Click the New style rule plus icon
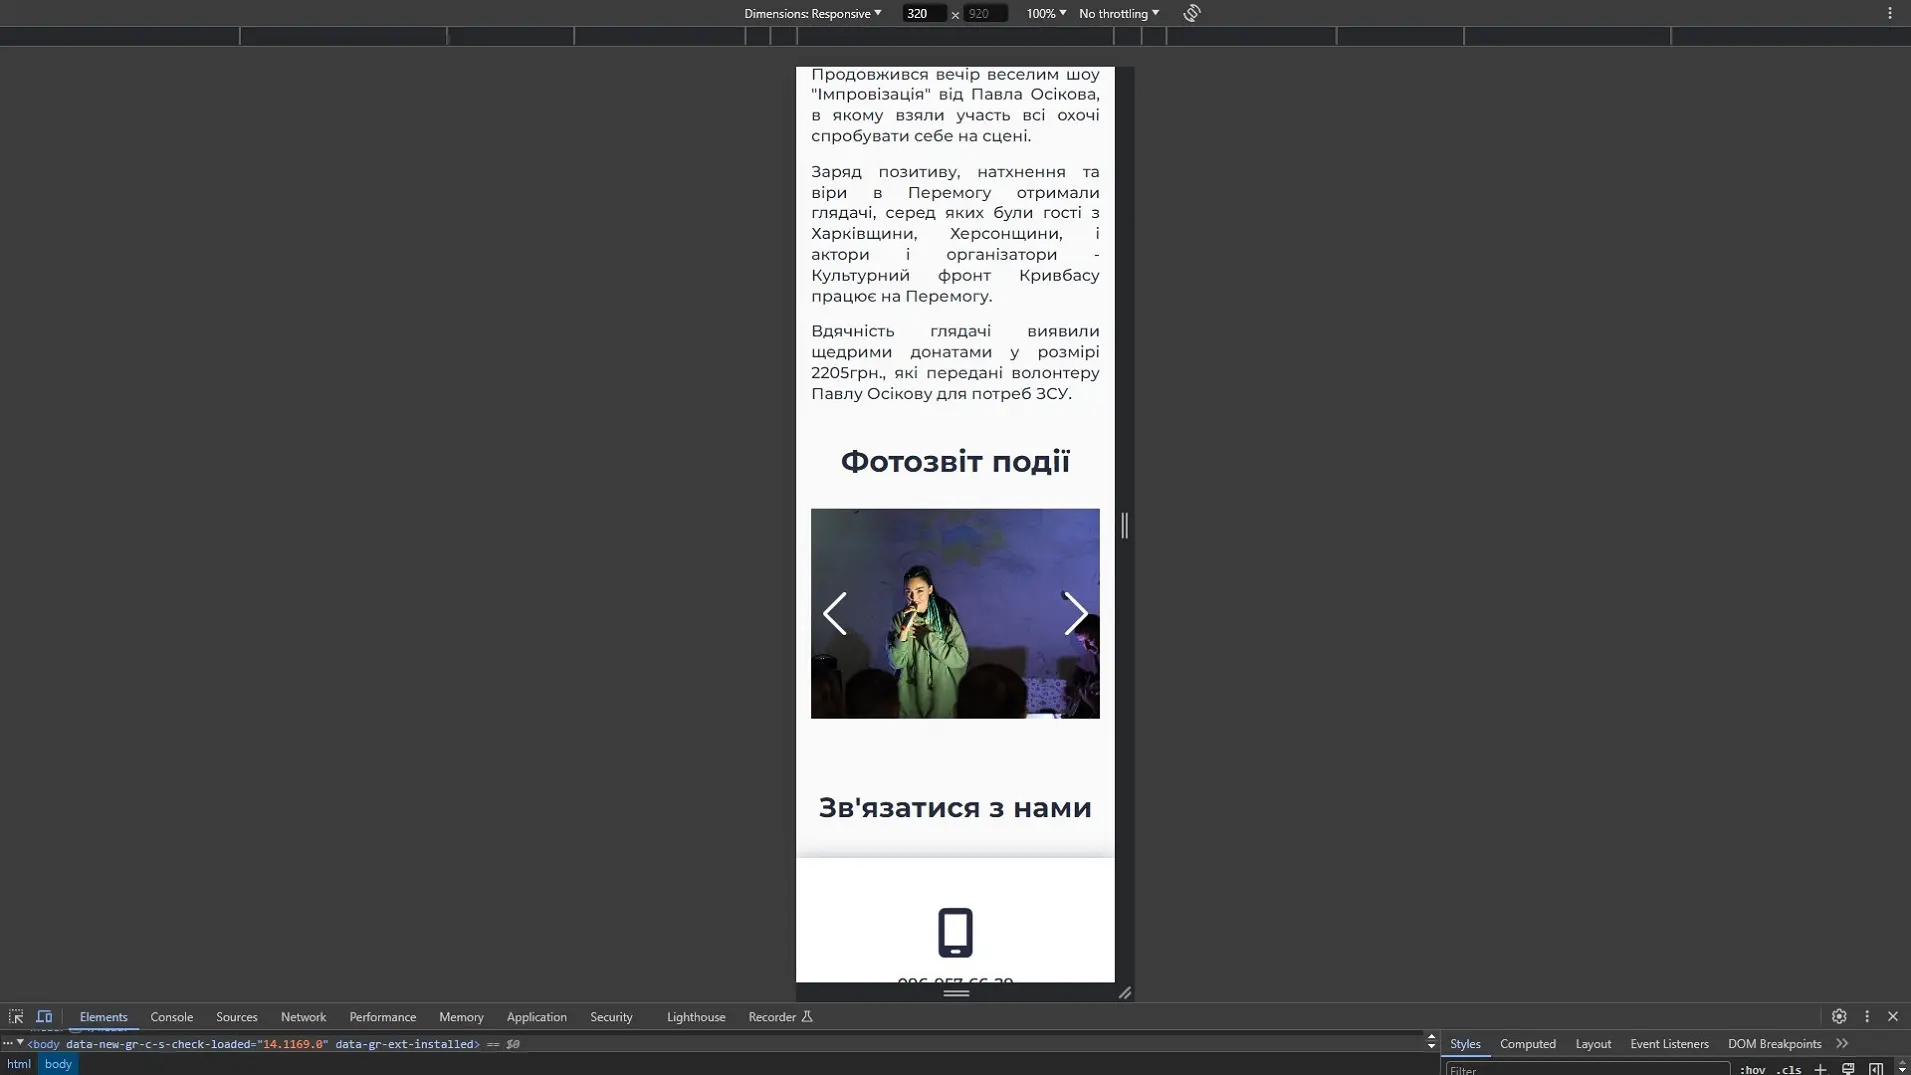Screen dimensions: 1911x1075 1820,1069
